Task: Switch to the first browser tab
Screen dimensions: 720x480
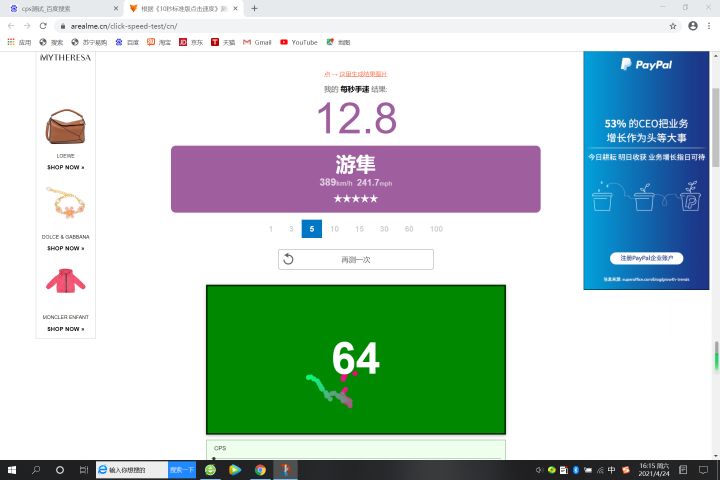Action: tap(62, 9)
